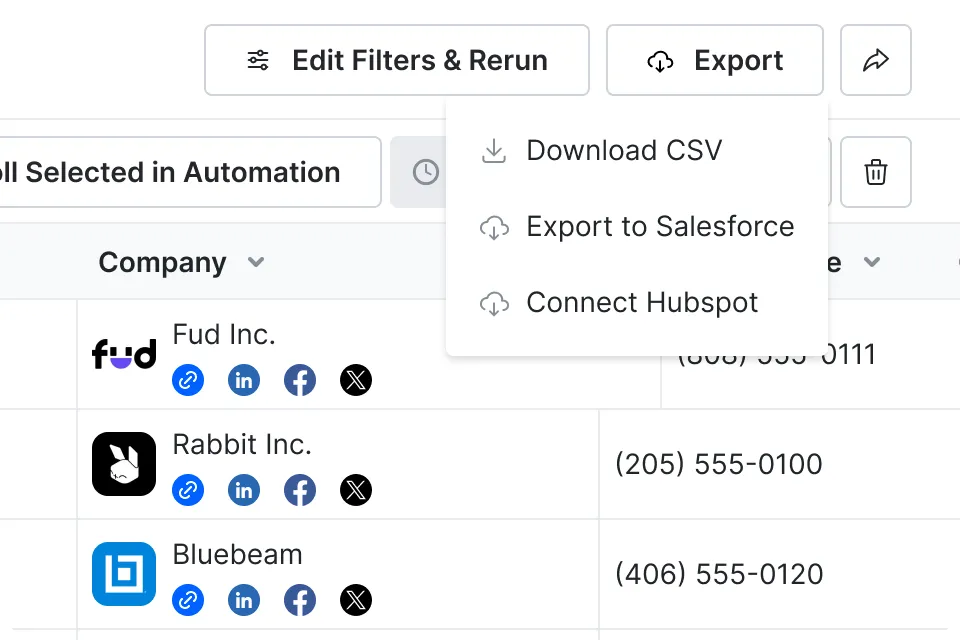The image size is (960, 640).
Task: Click the Edit Filters & Rerun button
Action: click(x=397, y=60)
